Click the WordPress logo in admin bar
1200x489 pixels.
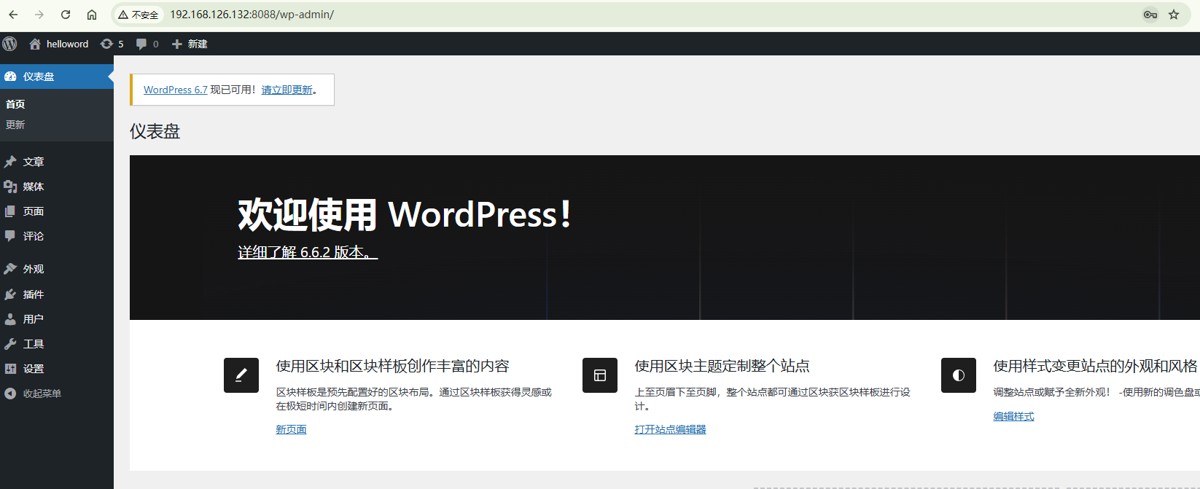pyautogui.click(x=10, y=44)
